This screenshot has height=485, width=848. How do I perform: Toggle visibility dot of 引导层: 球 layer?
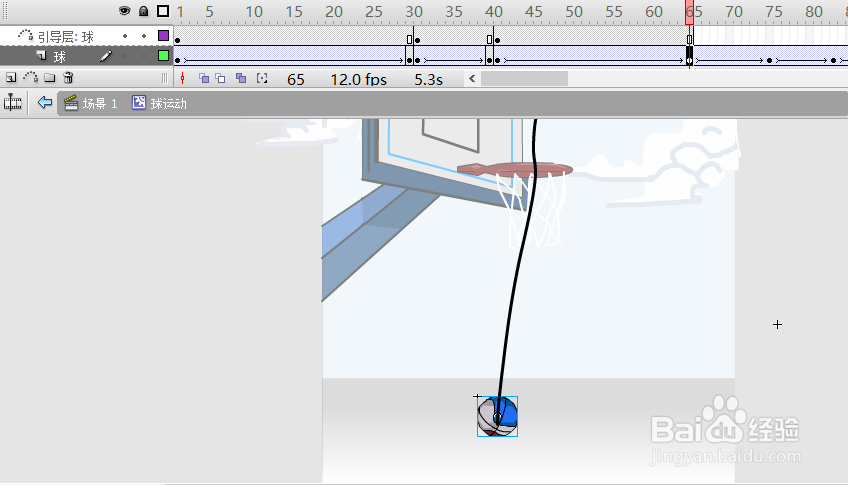[125, 36]
